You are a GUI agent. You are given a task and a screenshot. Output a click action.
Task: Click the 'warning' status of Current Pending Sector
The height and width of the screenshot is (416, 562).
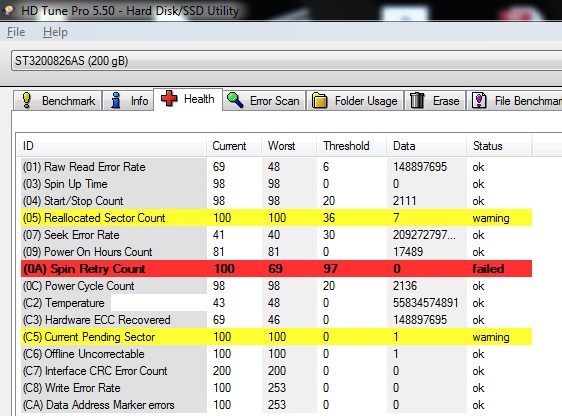[x=491, y=337]
